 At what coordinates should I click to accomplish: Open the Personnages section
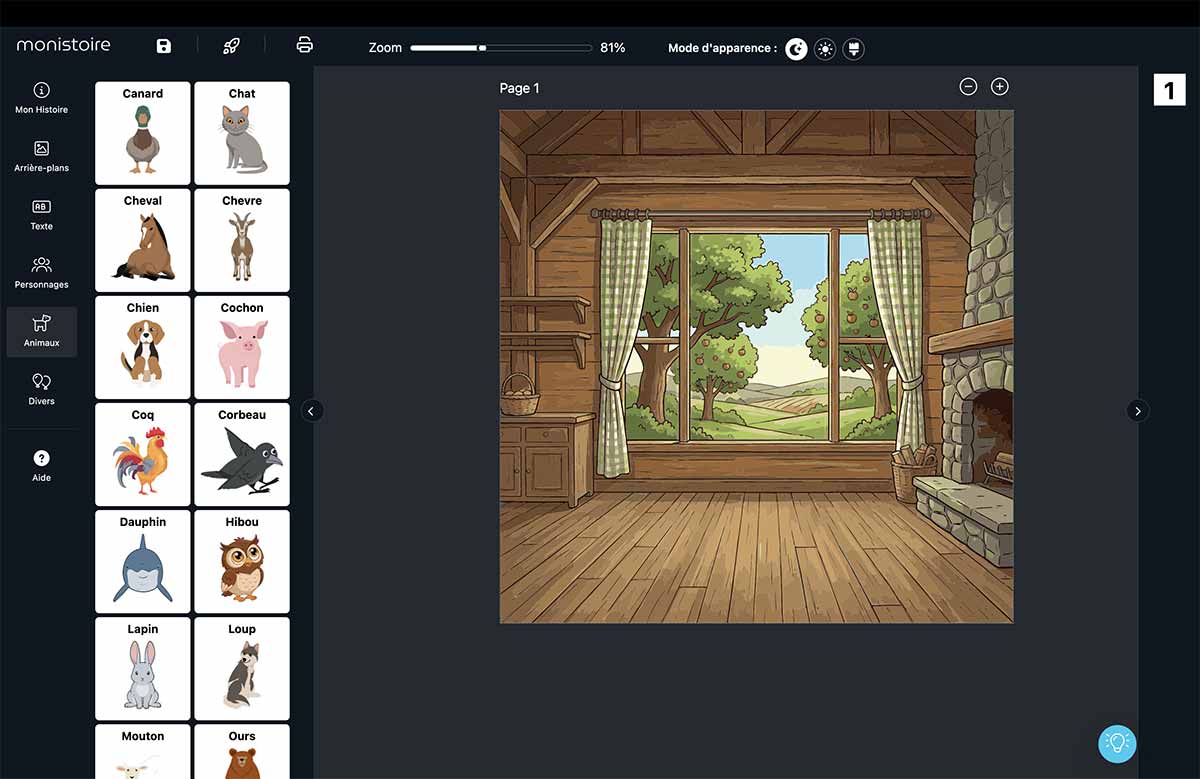pos(42,272)
